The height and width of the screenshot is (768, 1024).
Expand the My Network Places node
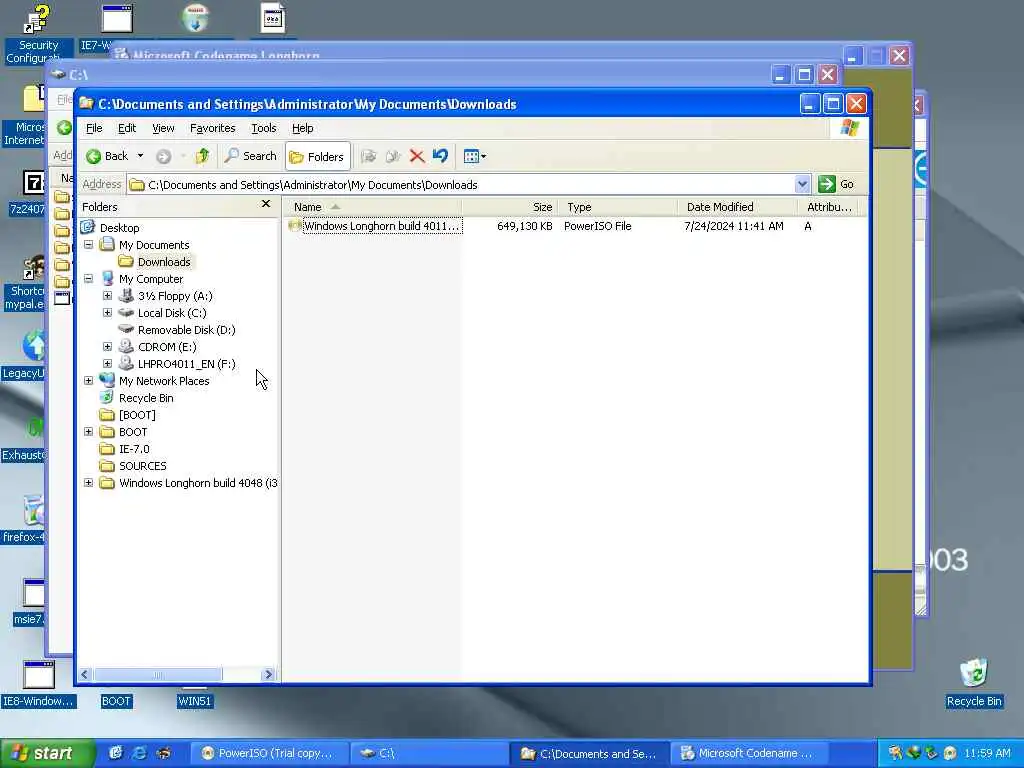(89, 381)
